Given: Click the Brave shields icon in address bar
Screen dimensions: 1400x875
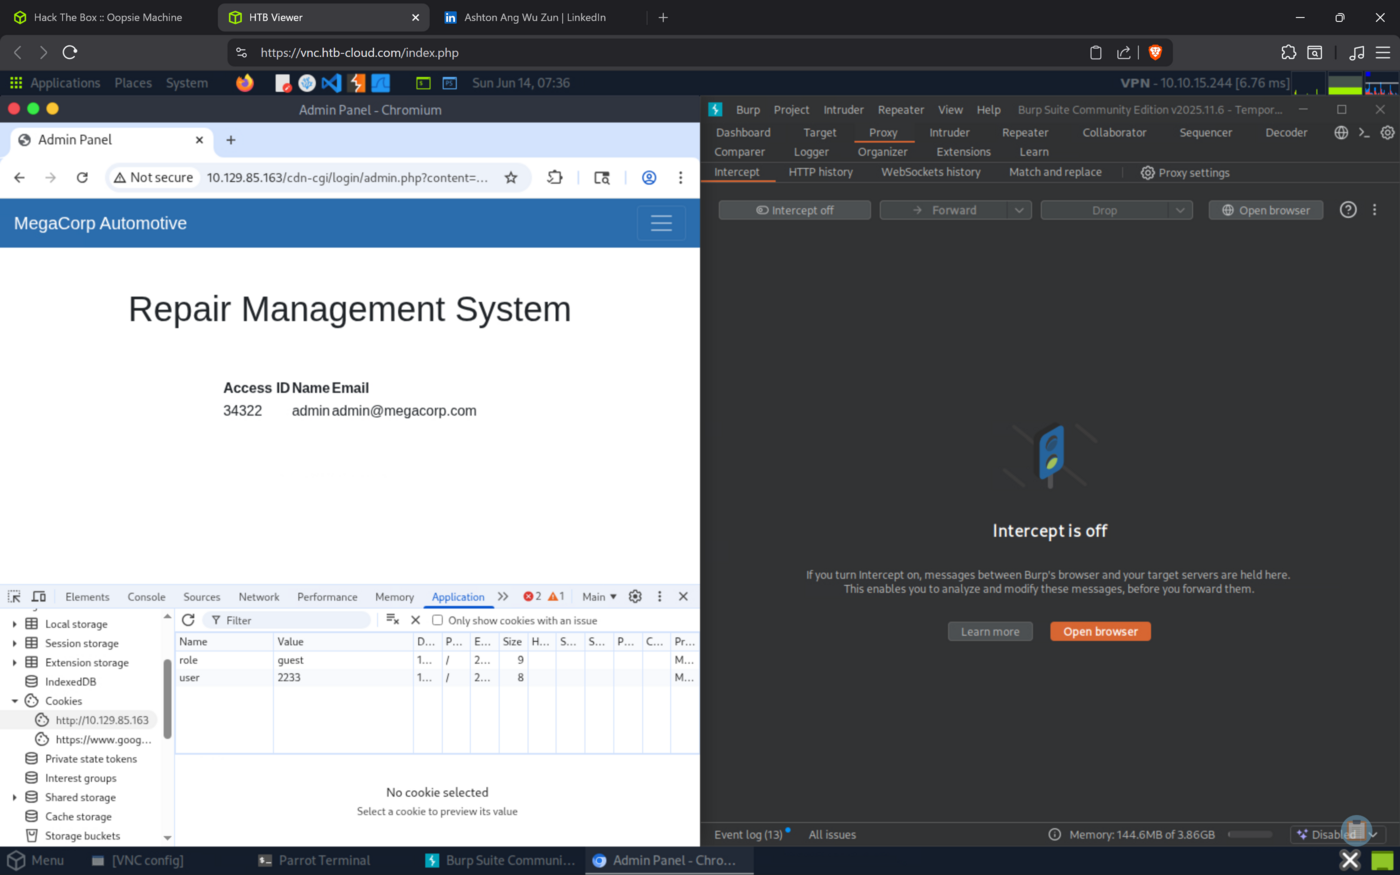Looking at the screenshot, I should click(x=1155, y=52).
